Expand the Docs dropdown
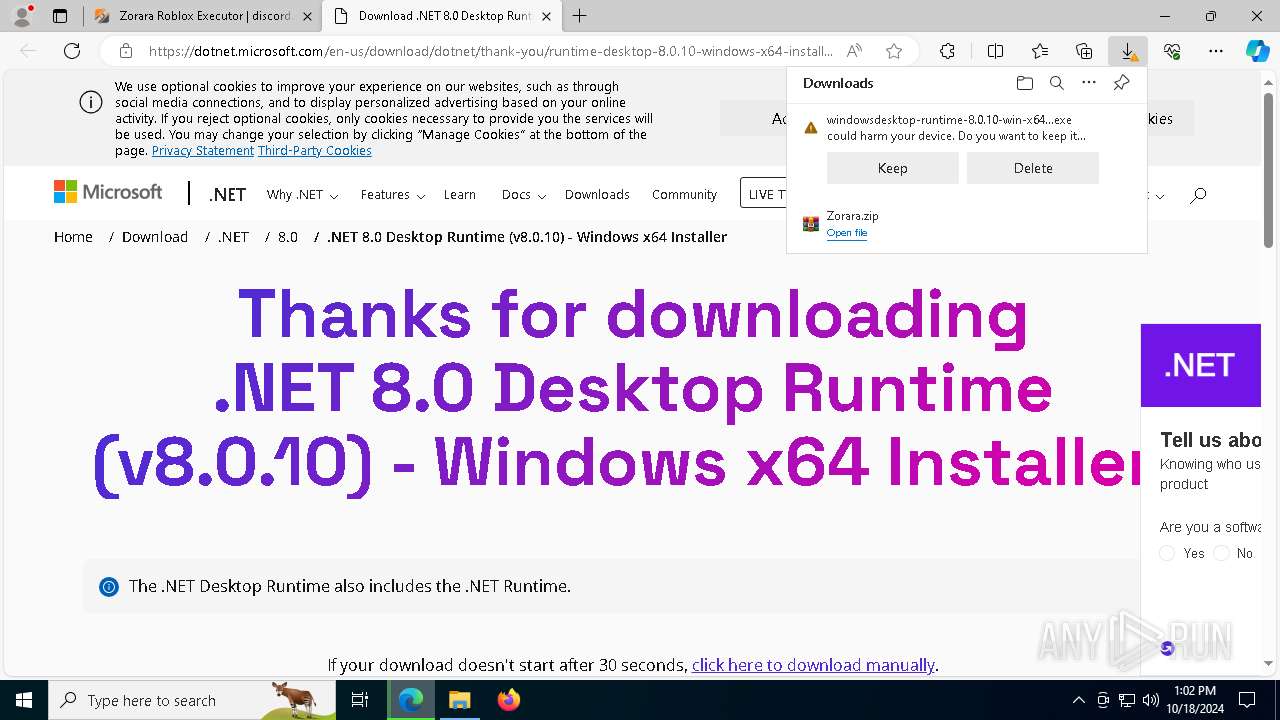Viewport: 1280px width, 720px height. [x=523, y=195]
